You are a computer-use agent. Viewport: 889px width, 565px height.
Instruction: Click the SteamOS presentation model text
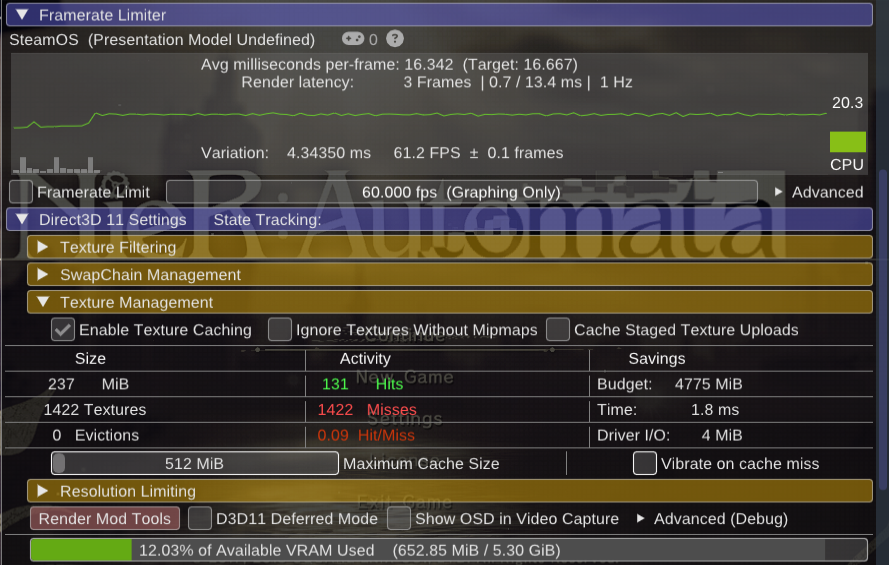(162, 39)
